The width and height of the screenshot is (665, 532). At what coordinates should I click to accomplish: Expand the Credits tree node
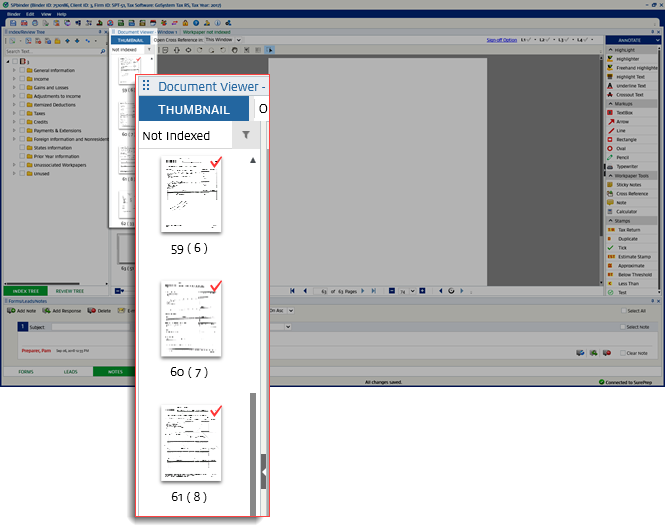coord(14,122)
